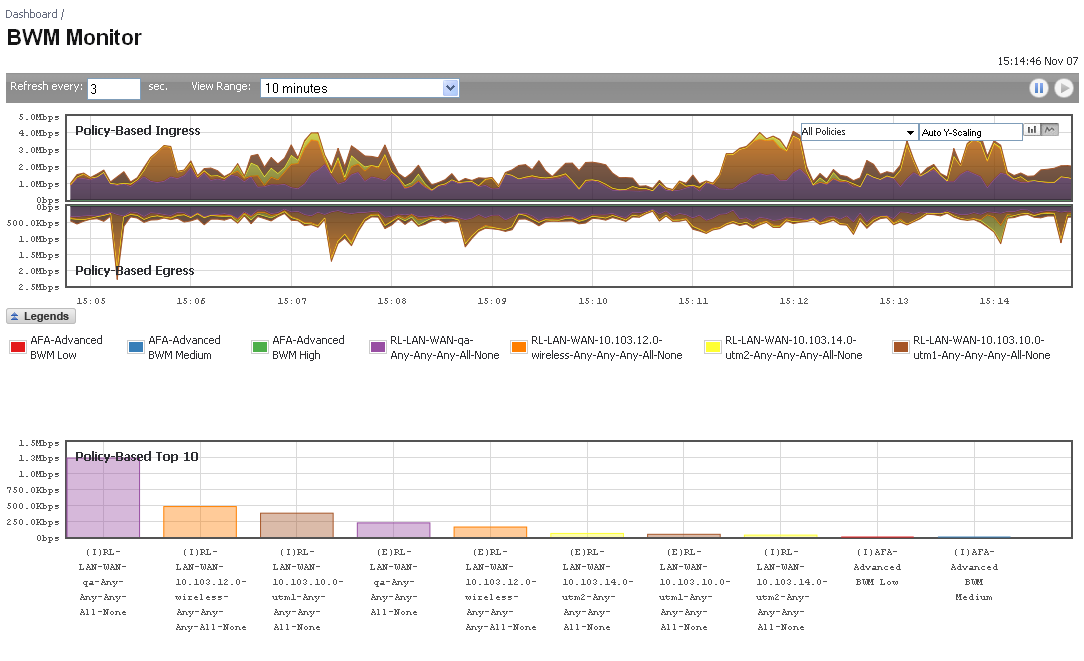Click the blue AFA-Advanced BWM Medium swatch

136,347
